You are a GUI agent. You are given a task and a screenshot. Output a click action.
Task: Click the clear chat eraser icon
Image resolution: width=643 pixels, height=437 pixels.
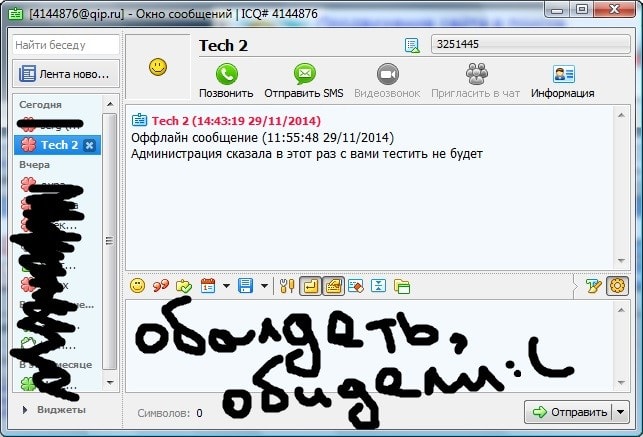click(355, 286)
